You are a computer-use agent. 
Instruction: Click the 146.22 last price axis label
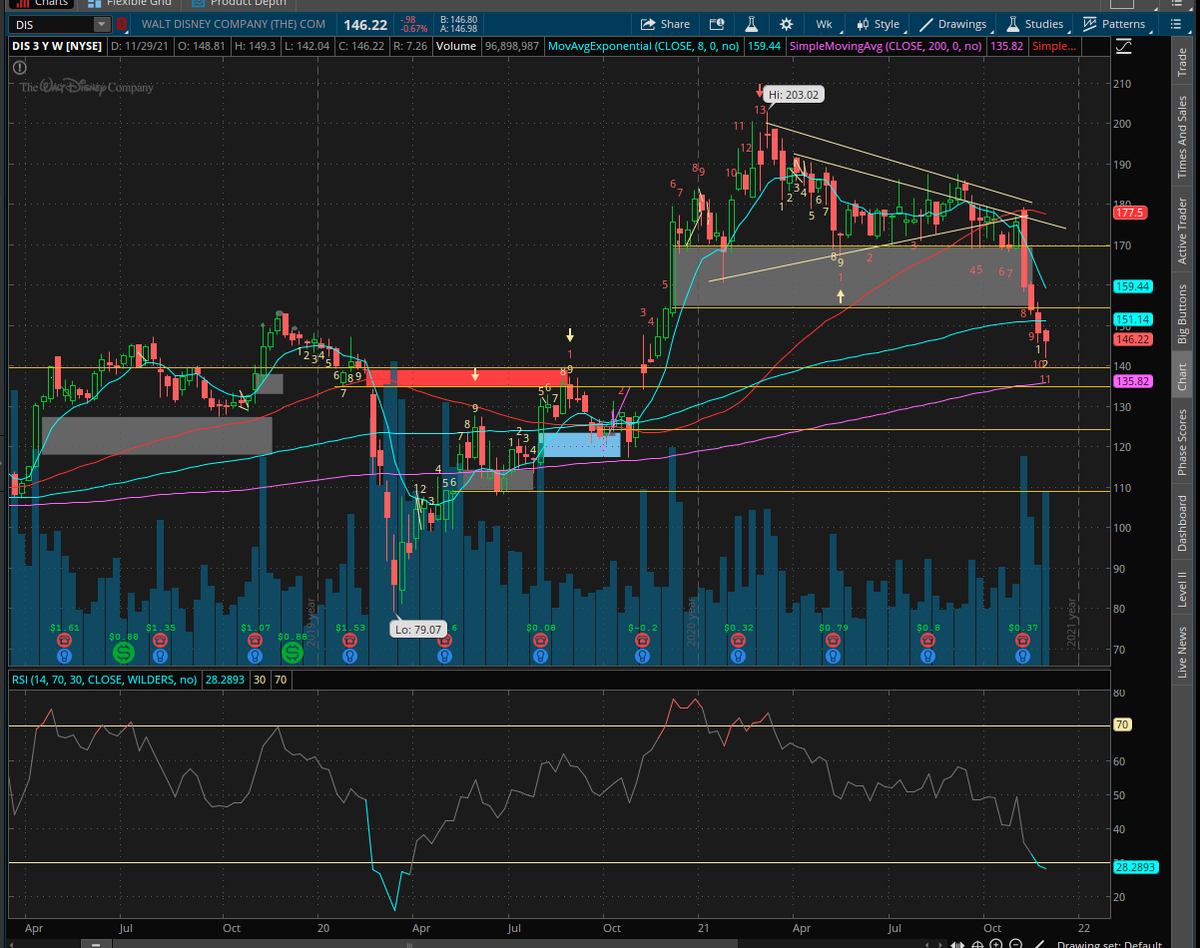click(1132, 339)
